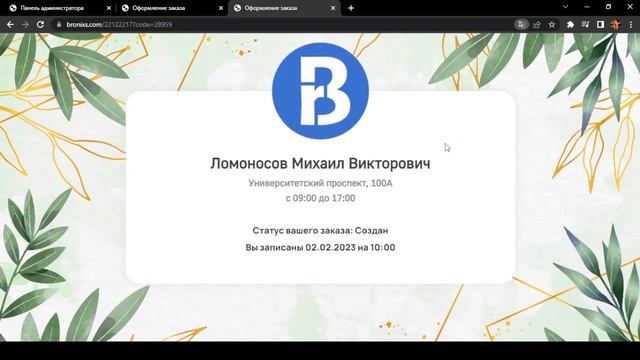Open the browser profile avatar
Viewport: 640px width, 360px height.
tap(616, 24)
